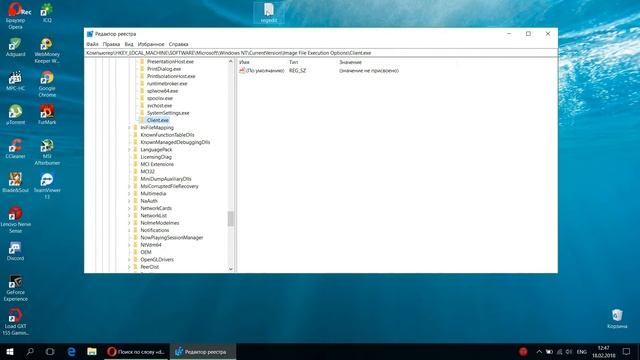Open the Windows Start button
Viewport: 640px width, 360px height.
(10, 351)
